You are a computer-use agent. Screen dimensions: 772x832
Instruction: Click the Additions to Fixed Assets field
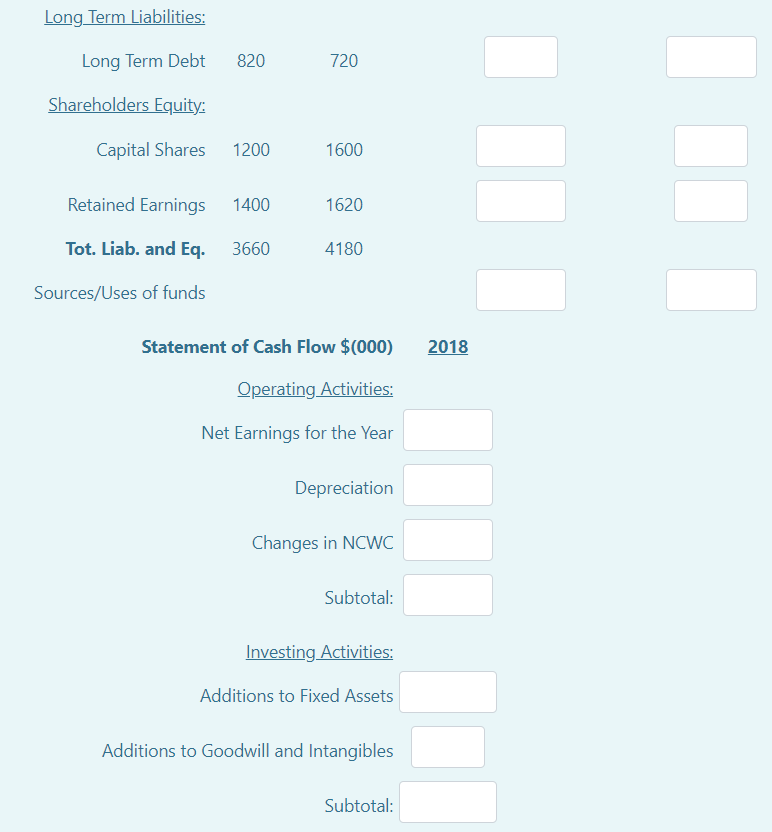[447, 691]
